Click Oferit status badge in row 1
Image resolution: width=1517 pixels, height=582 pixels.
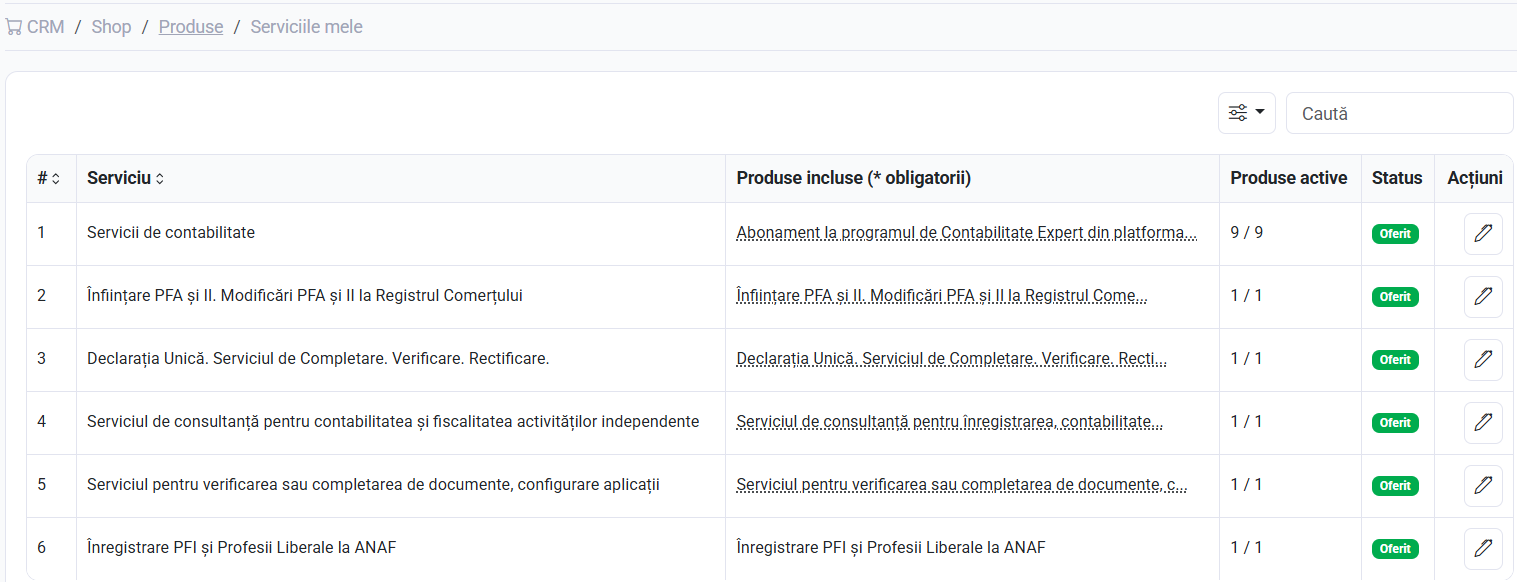(1395, 234)
